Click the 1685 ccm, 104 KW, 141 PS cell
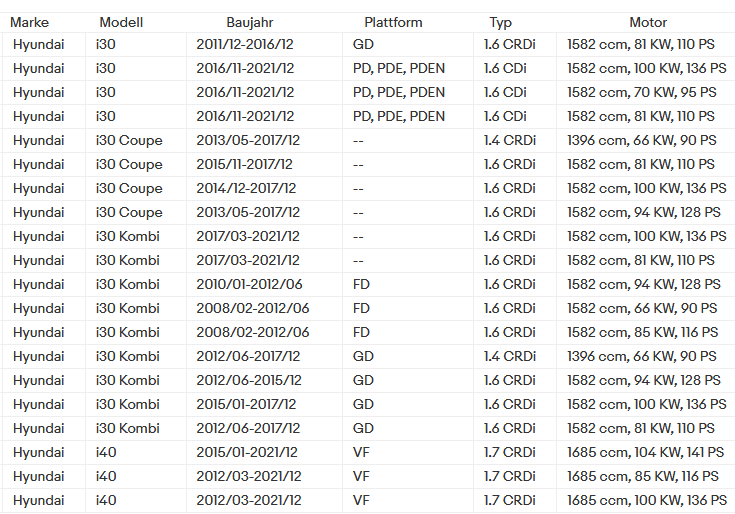This screenshot has width=735, height=514. point(645,453)
